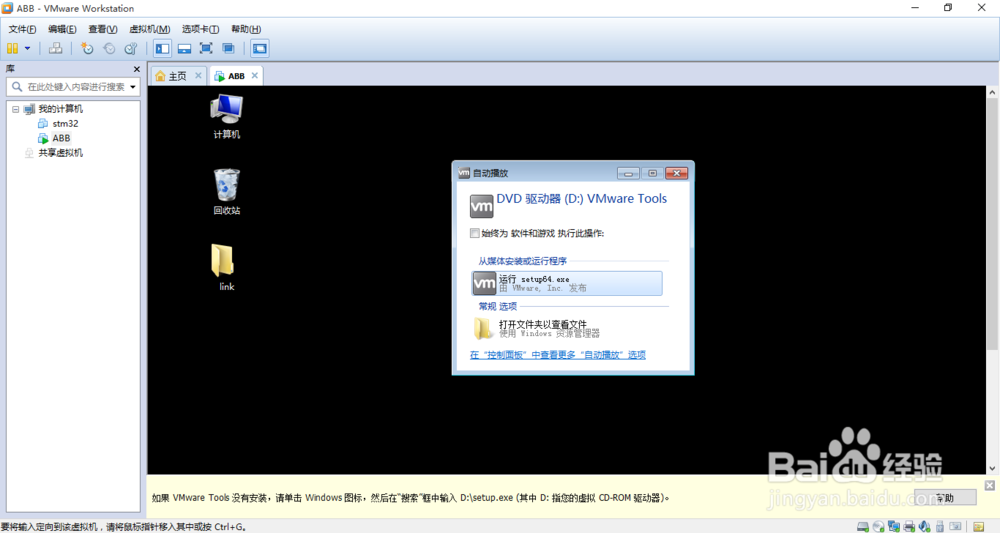The height and width of the screenshot is (533, 1000).
Task: Click the scrollbar up arrow in VM view
Action: point(992,92)
